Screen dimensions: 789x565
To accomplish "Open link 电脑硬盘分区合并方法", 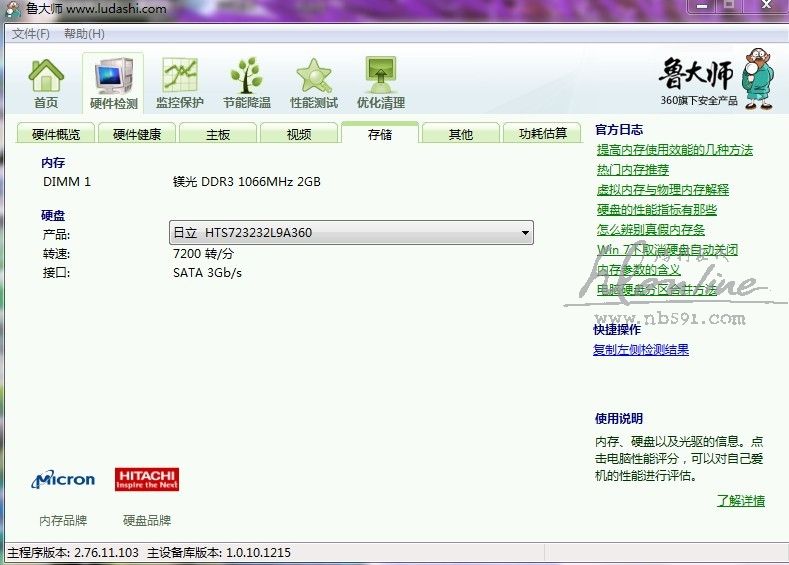I will click(657, 289).
